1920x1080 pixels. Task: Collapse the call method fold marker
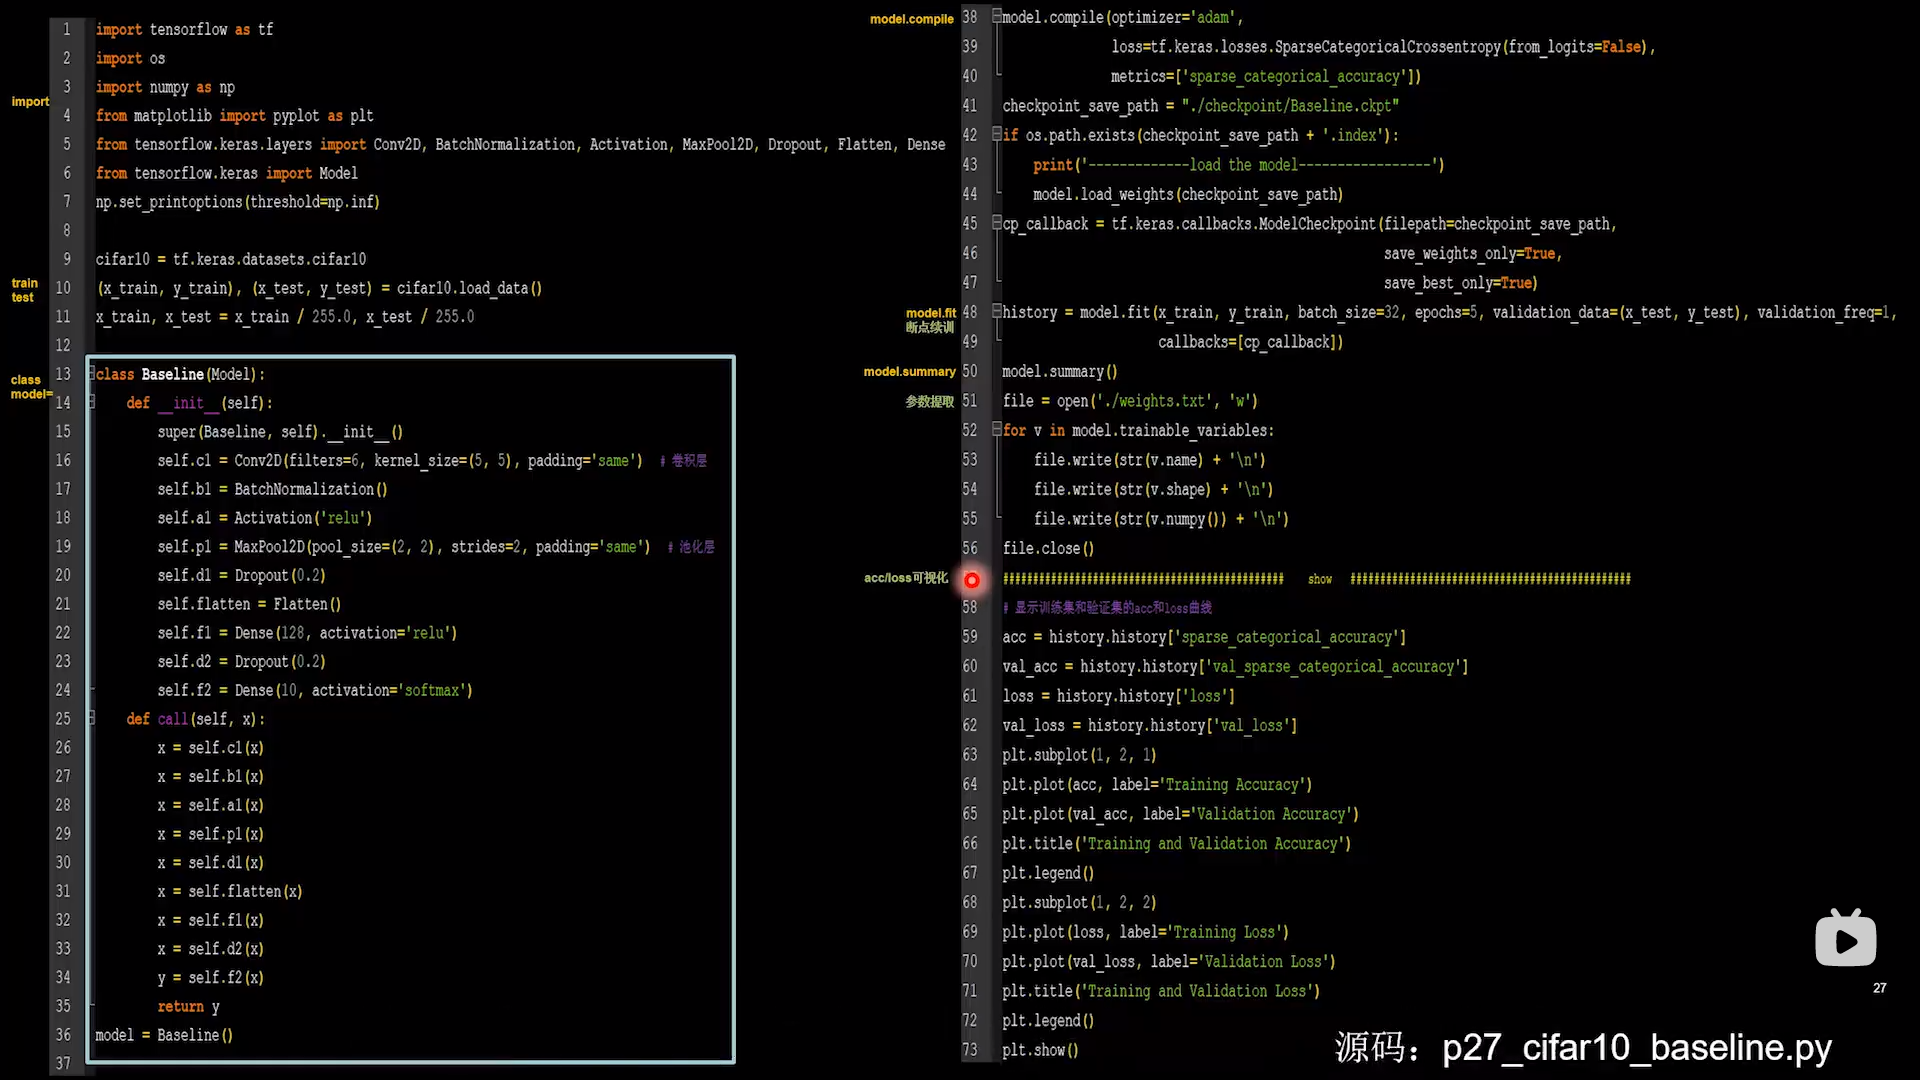[x=92, y=718]
